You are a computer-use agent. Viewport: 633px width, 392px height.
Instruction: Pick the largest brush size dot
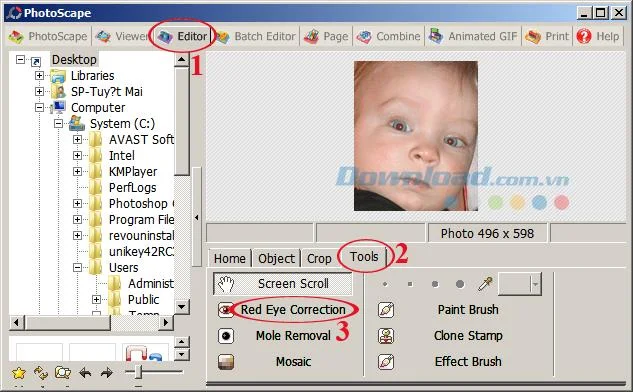[x=460, y=284]
